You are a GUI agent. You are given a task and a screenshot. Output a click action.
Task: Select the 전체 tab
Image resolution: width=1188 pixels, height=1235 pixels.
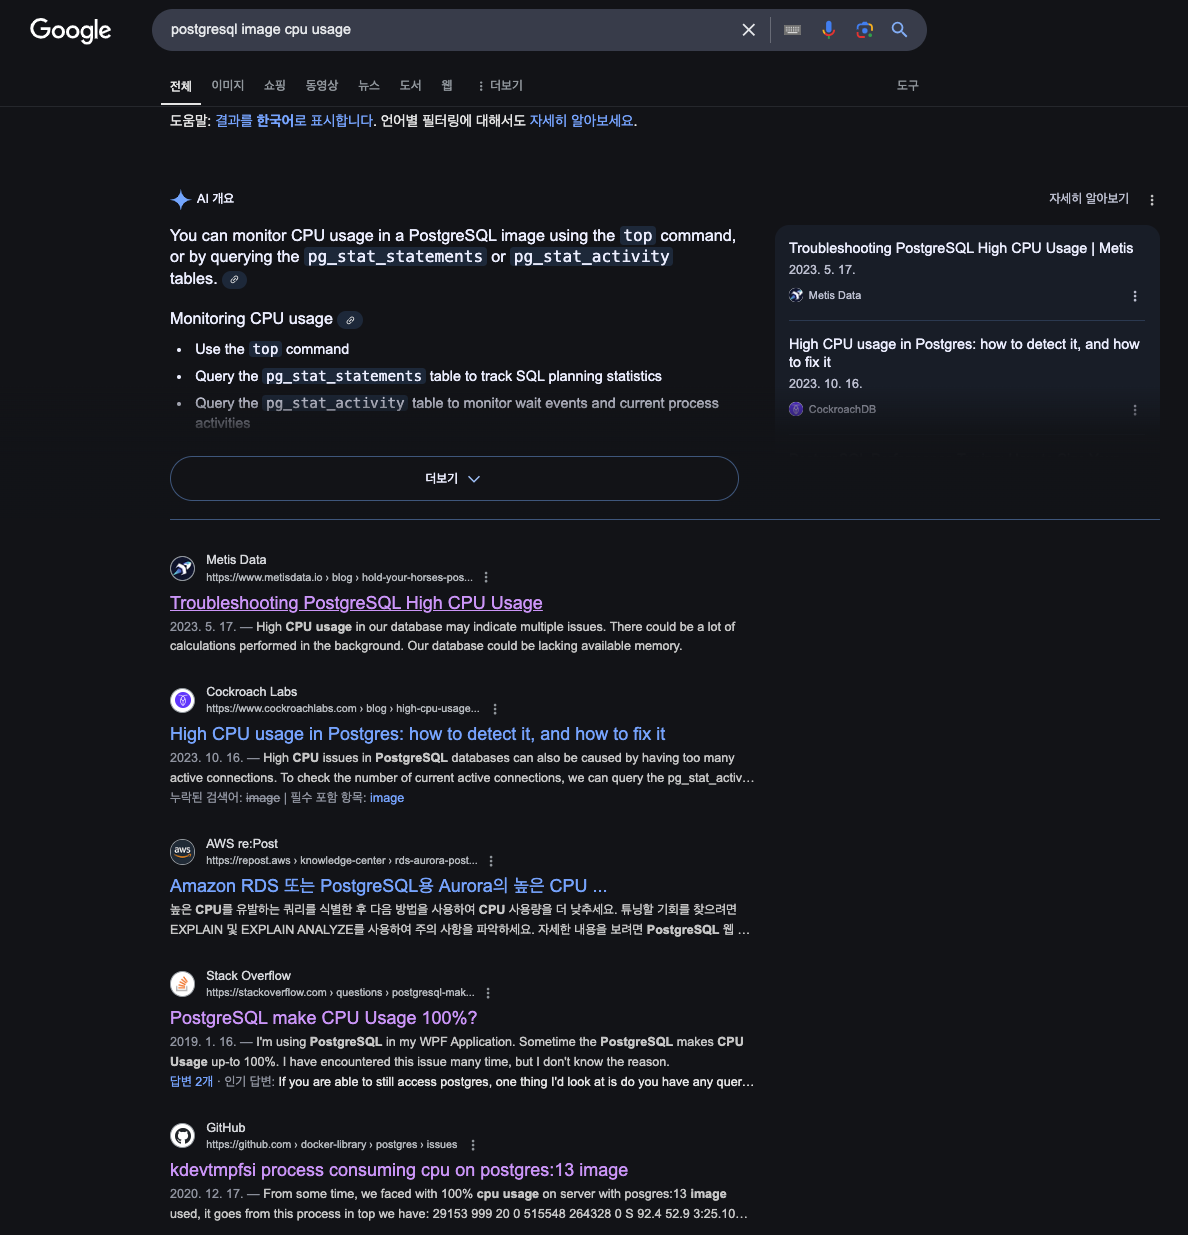(181, 86)
